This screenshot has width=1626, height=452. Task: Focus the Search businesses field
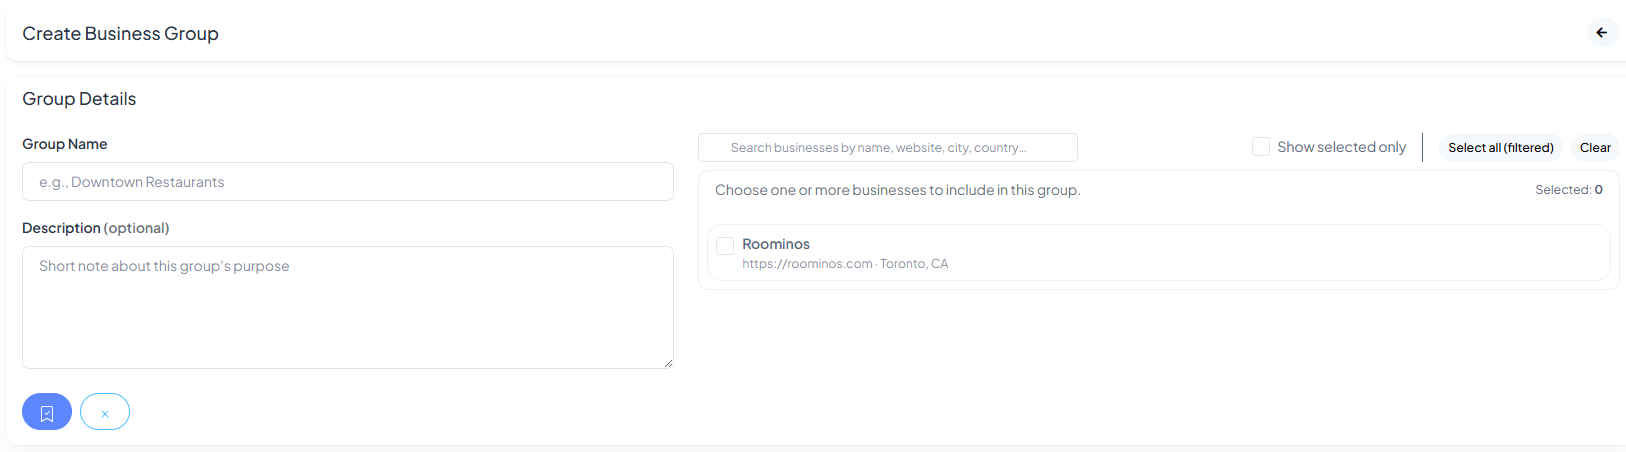tap(887, 148)
